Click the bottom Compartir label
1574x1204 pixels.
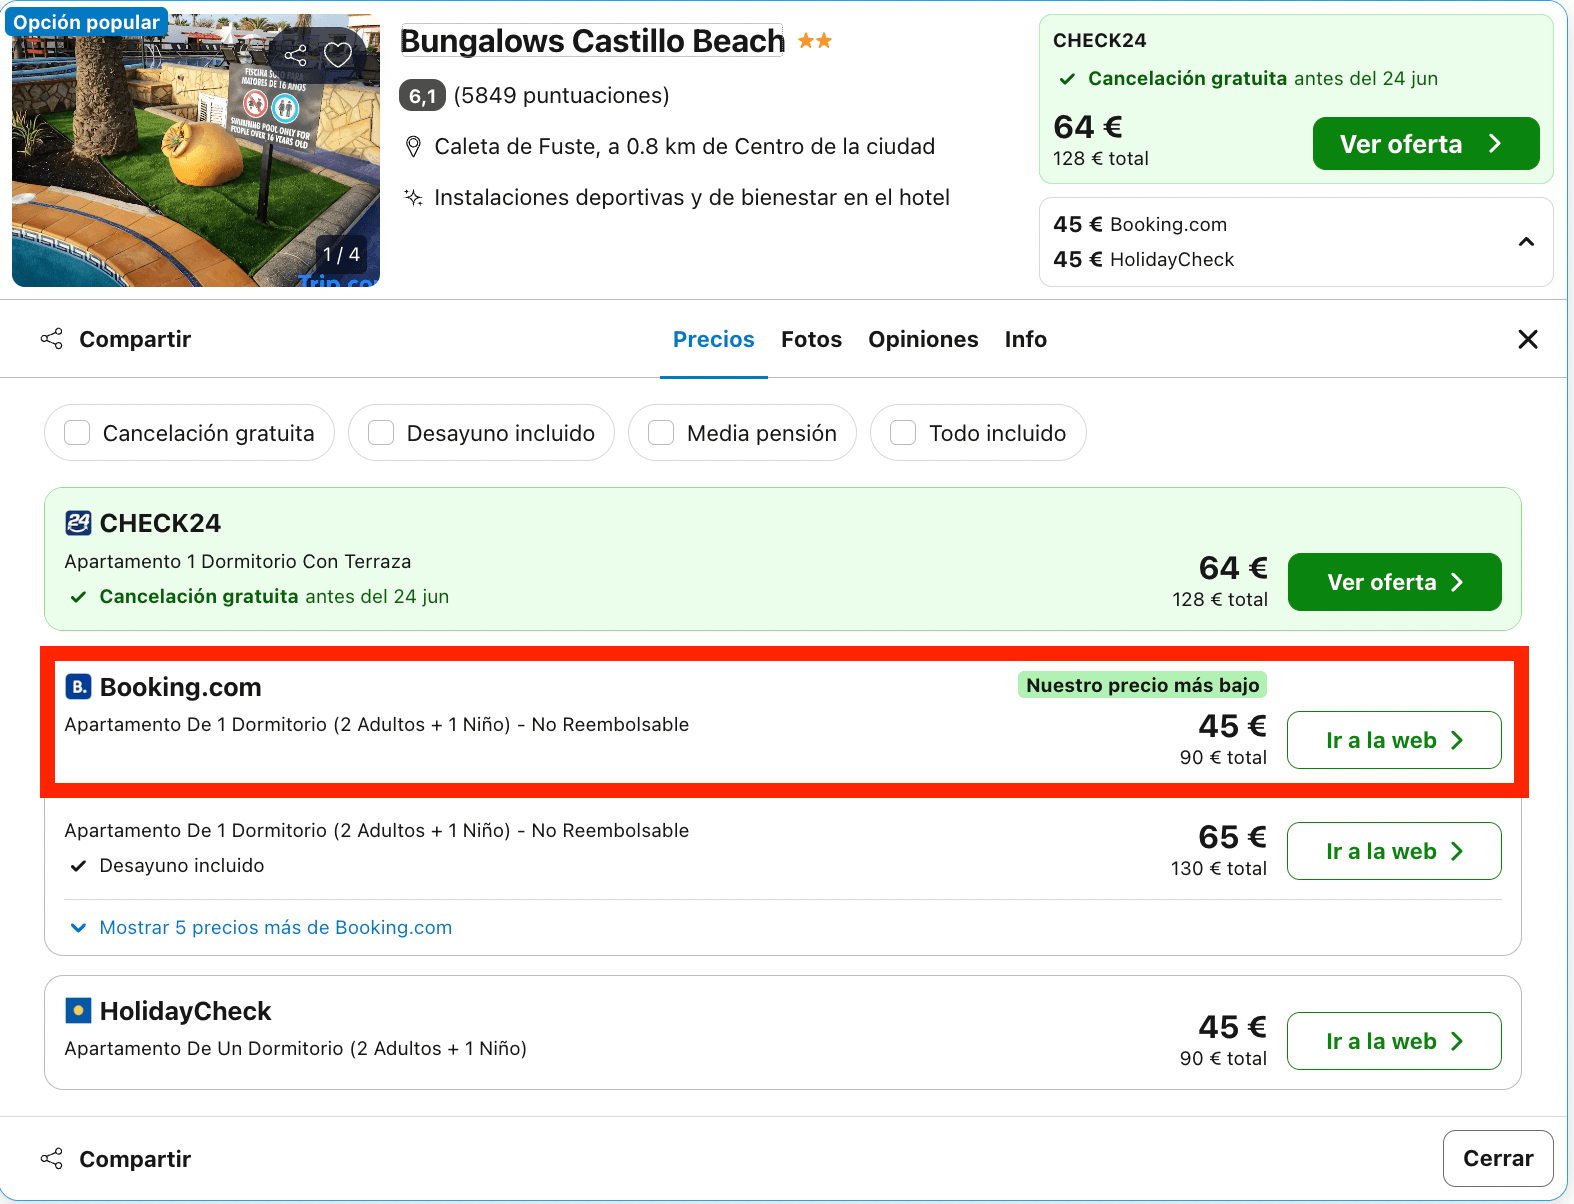pyautogui.click(x=135, y=1158)
